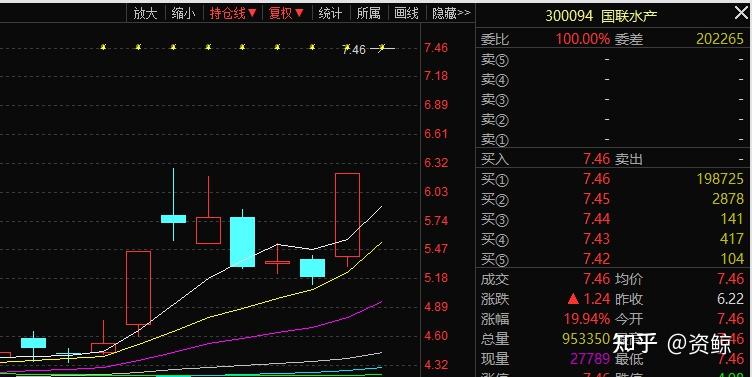The image size is (752, 377).
Task: Click the 4.60 price axis label
Action: pos(436,336)
